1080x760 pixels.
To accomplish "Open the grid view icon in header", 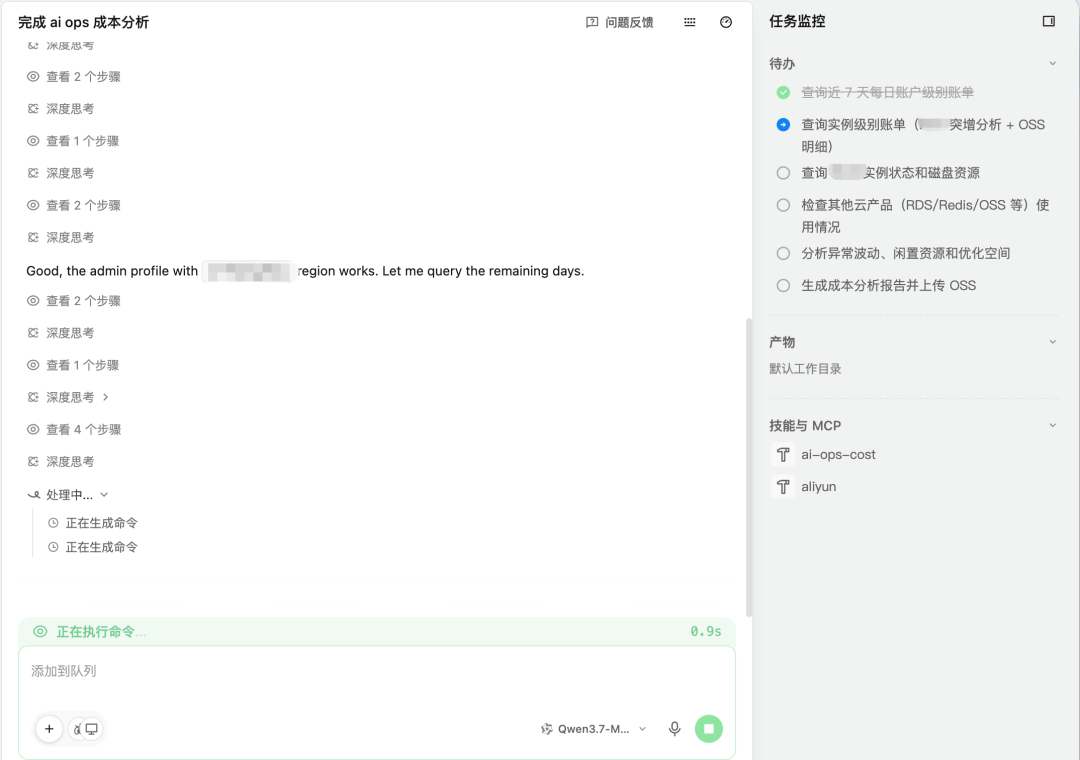I will point(689,22).
